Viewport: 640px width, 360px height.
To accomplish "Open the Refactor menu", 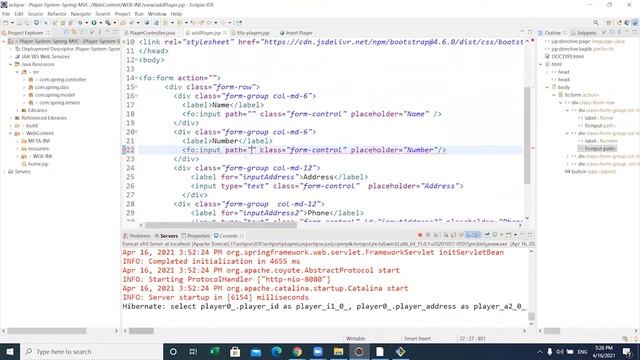I will (x=57, y=14).
